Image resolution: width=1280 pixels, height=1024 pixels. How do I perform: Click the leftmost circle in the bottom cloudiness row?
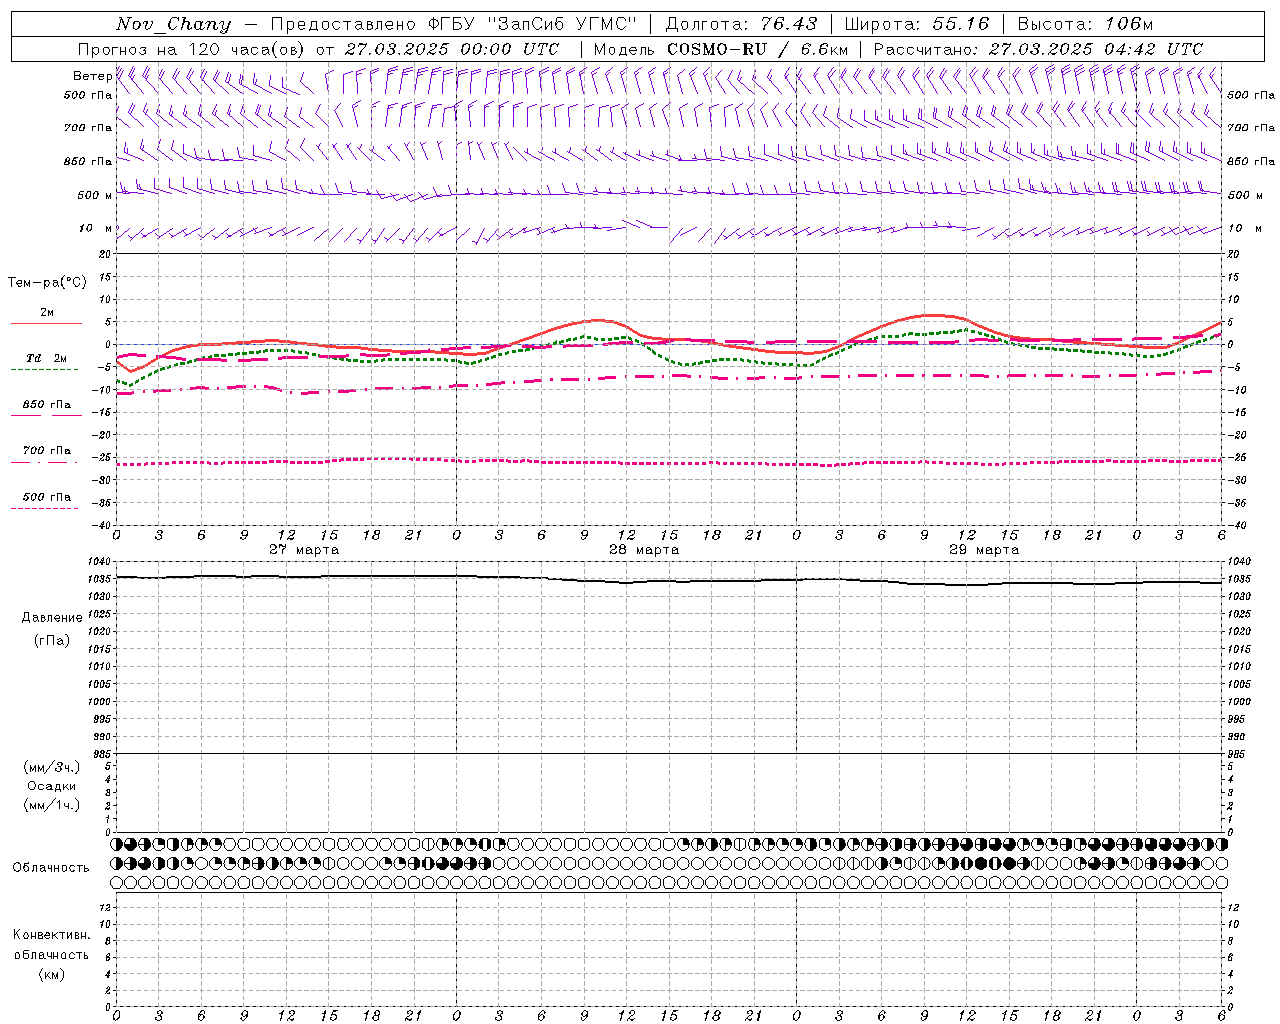coord(117,882)
